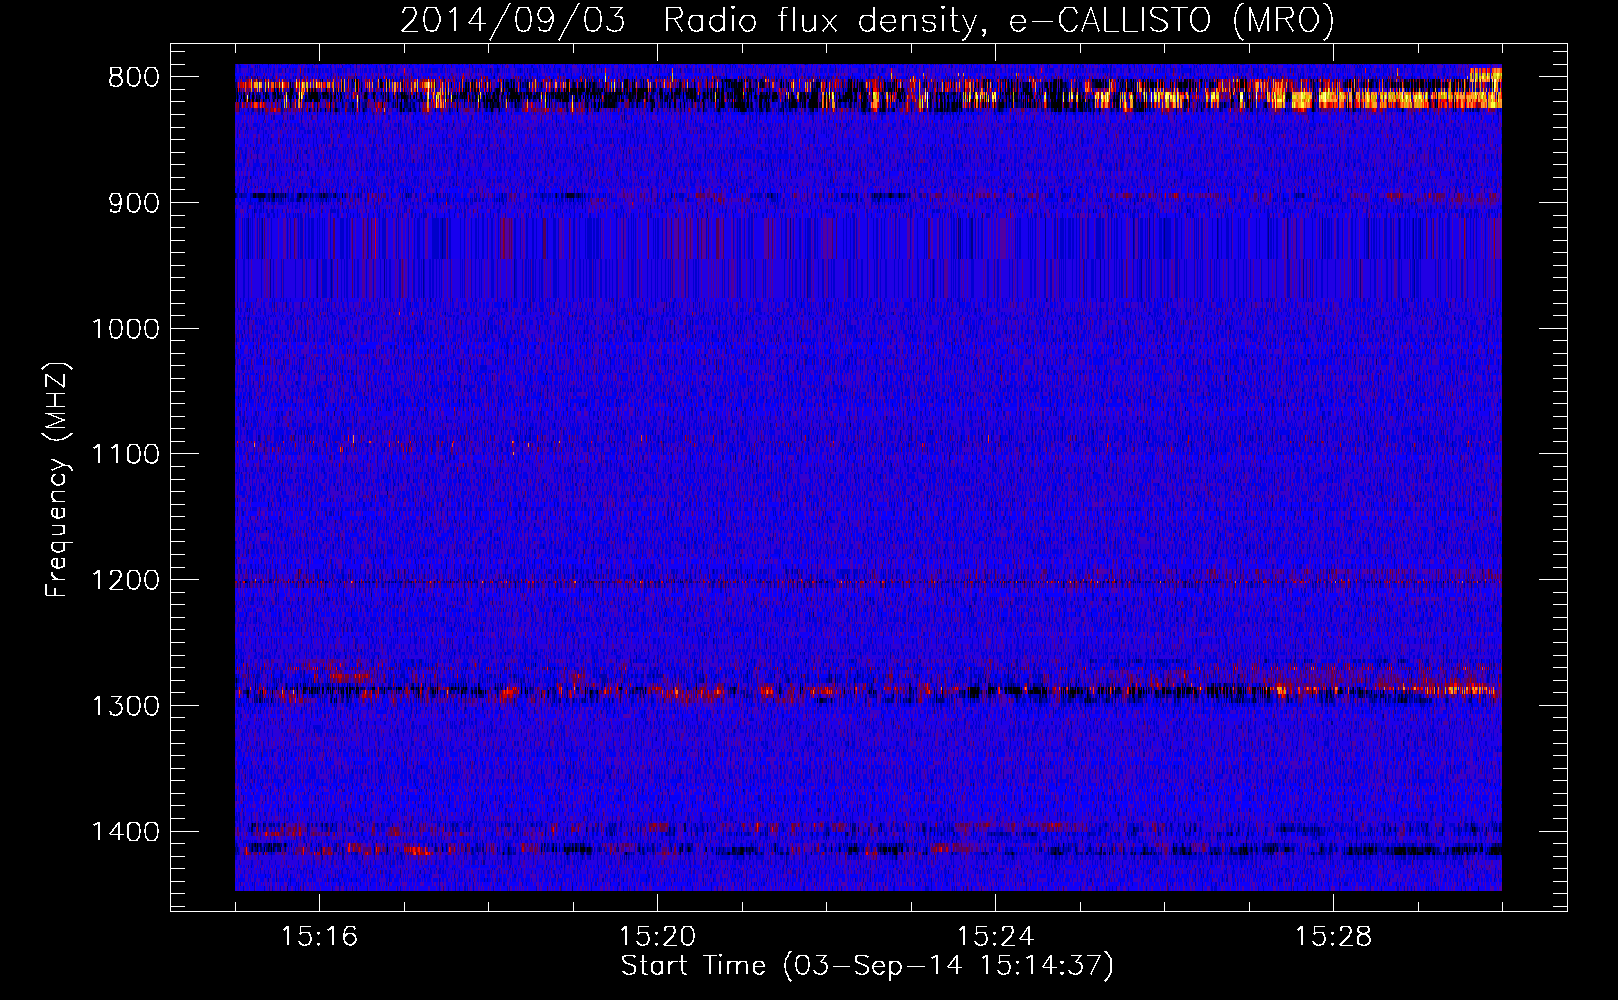Viewport: 1618px width, 1000px height.
Task: Click the 15:16 time tick label
Action: [x=319, y=937]
